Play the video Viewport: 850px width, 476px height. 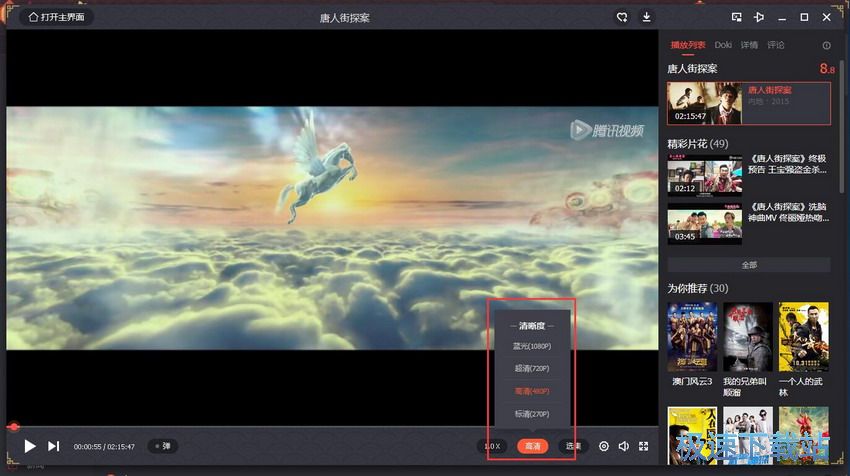click(30, 446)
